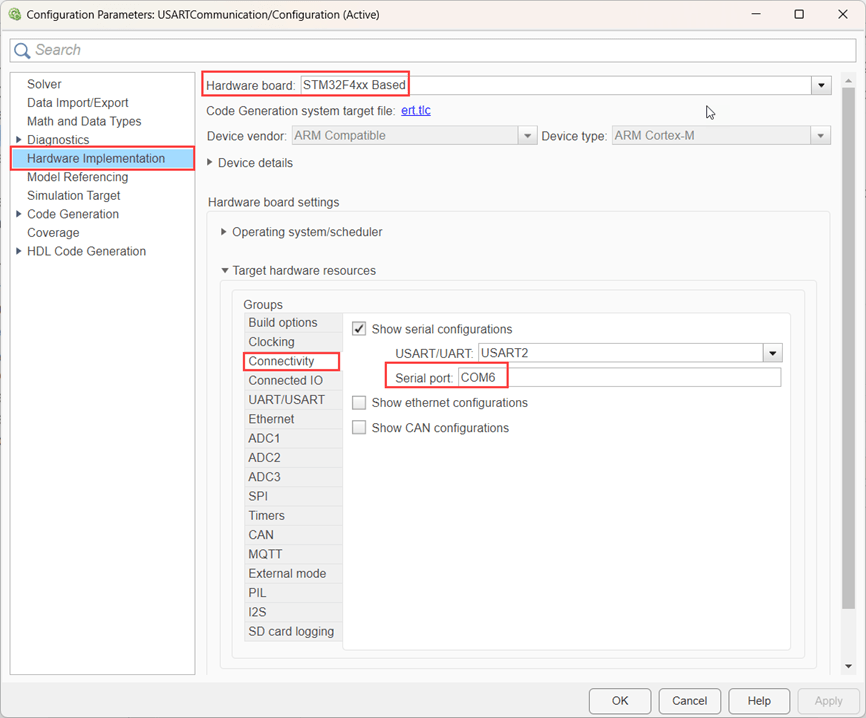Expand the Diagnostics tree node
Screen dimensions: 866x718
(x=19, y=140)
